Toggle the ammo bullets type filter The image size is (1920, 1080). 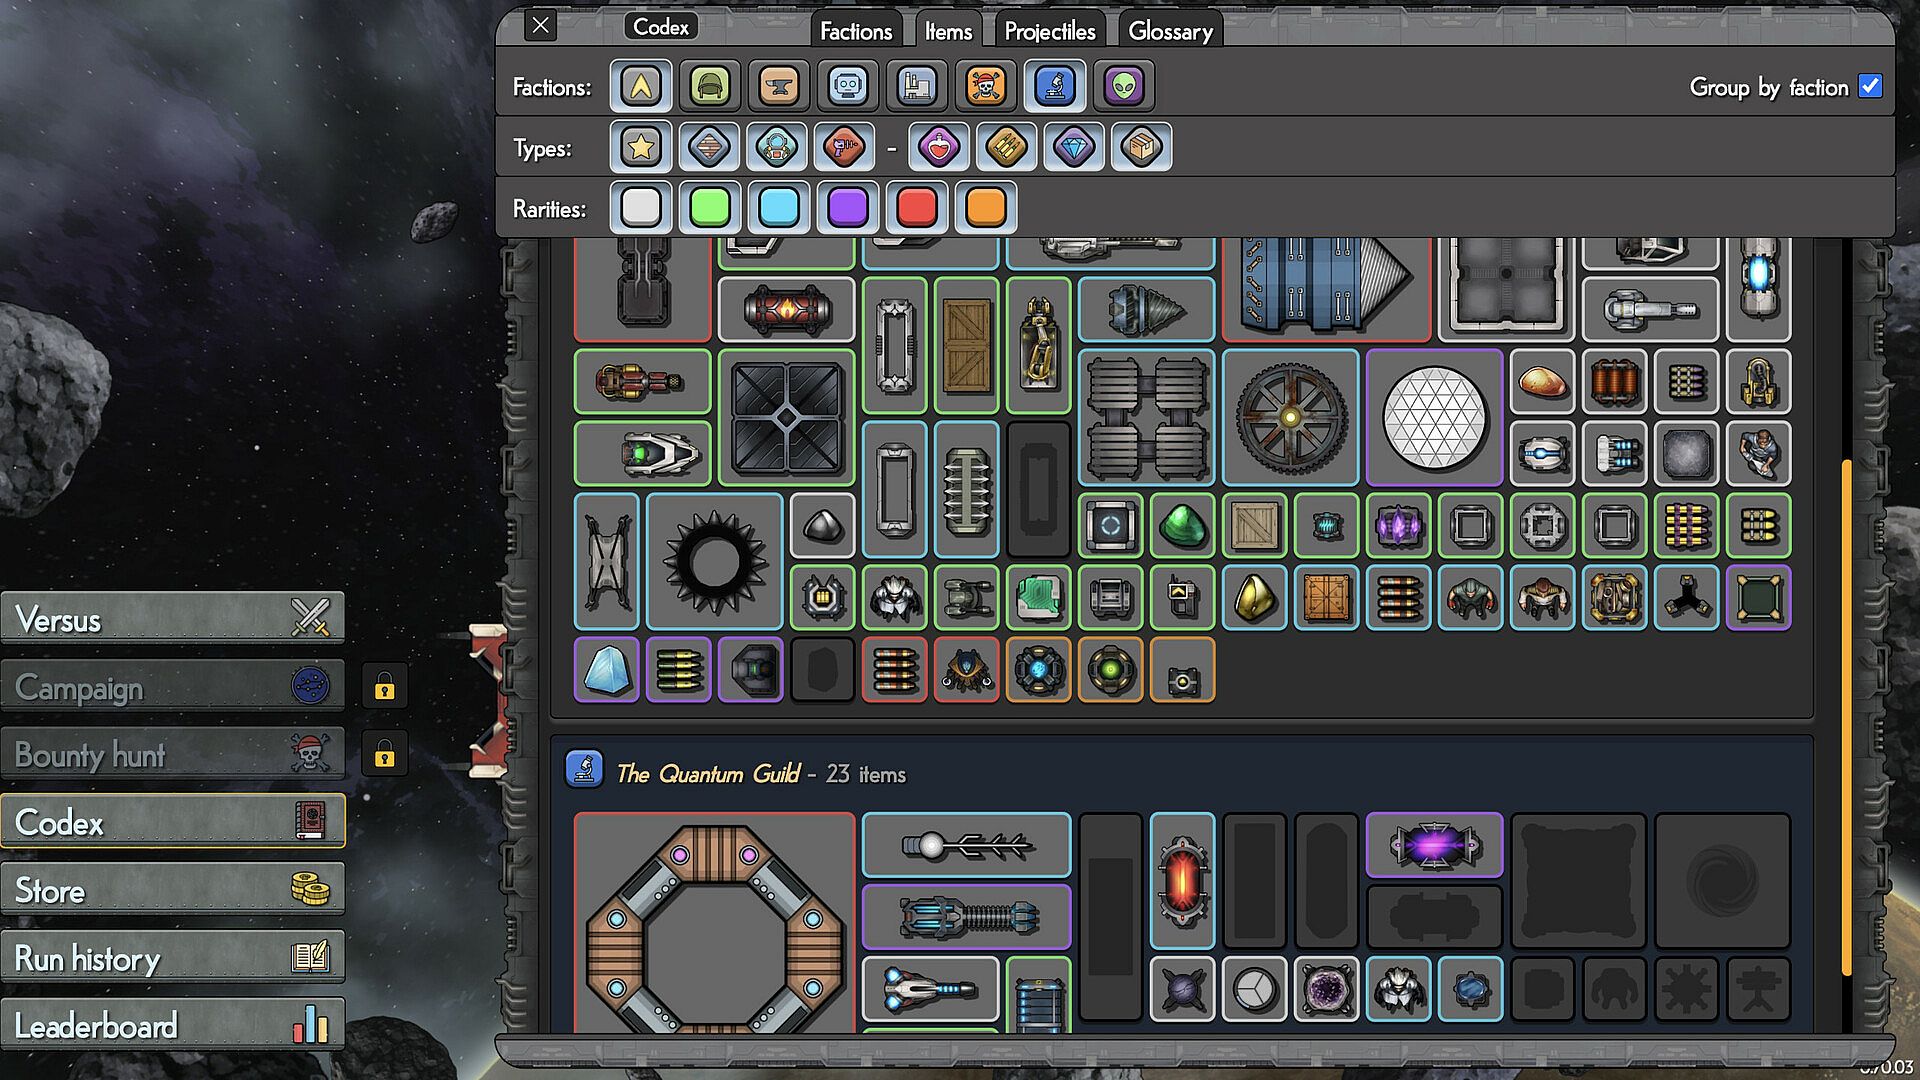tap(1006, 148)
